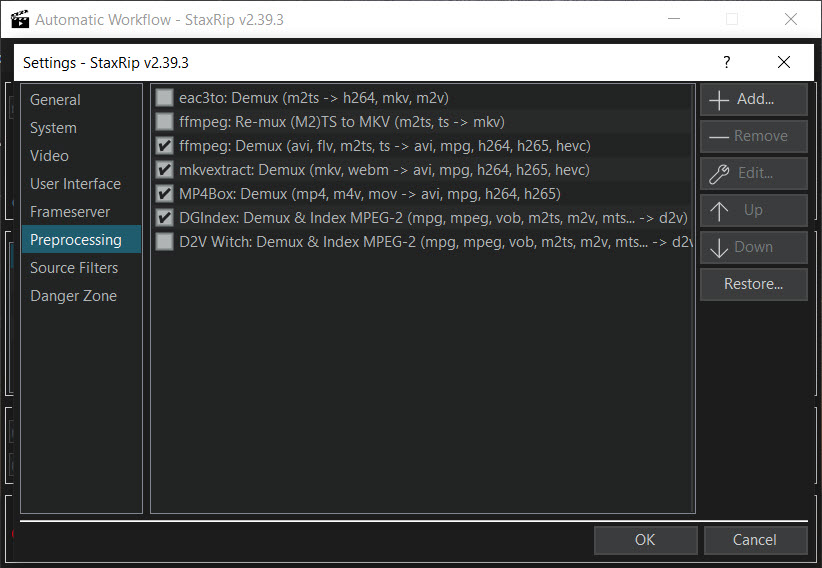Viewport: 822px width, 568px height.
Task: Uncheck the DGIndex Demux & Index checkbox
Action: tap(165, 217)
